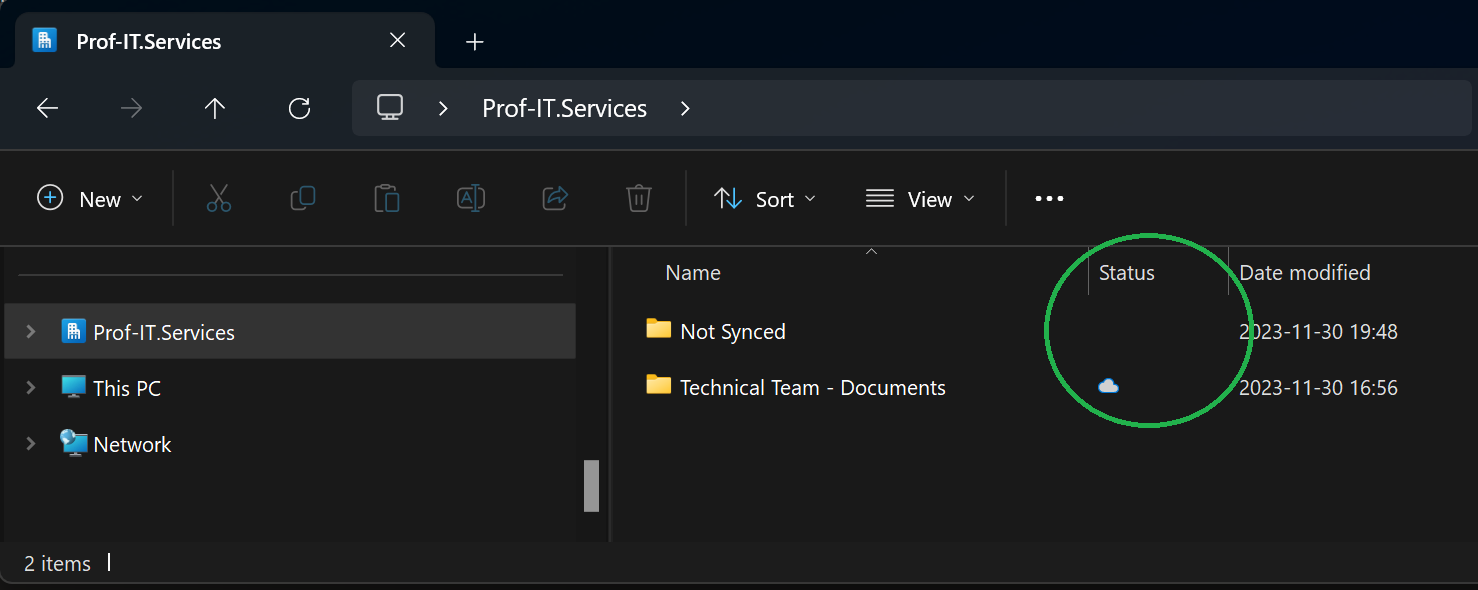Click the cloud status icon
Image resolution: width=1478 pixels, height=590 pixels.
(1108, 386)
